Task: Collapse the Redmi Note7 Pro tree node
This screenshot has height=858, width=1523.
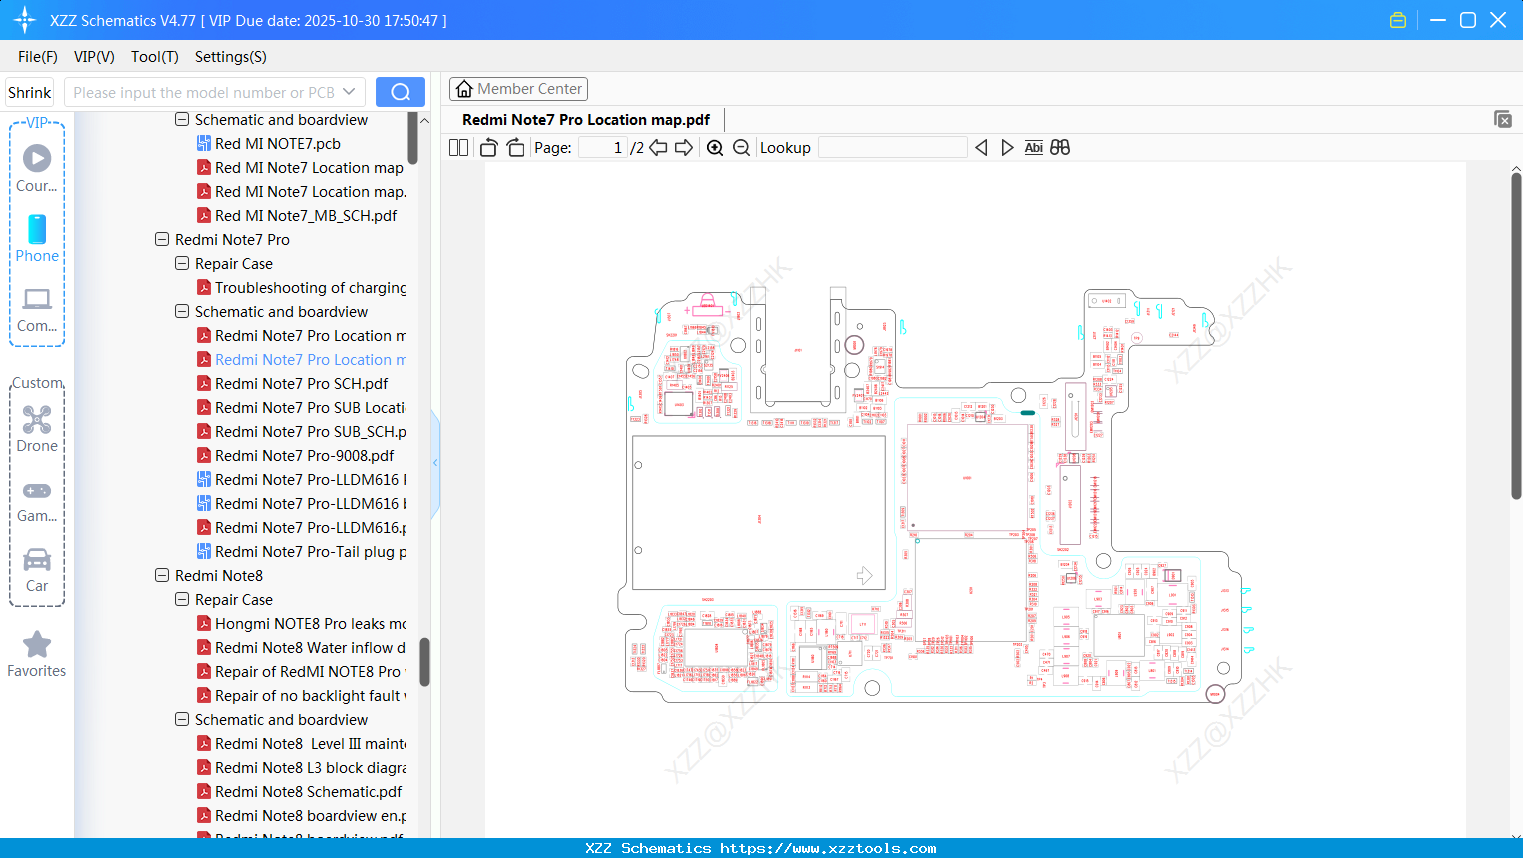Action: point(162,240)
